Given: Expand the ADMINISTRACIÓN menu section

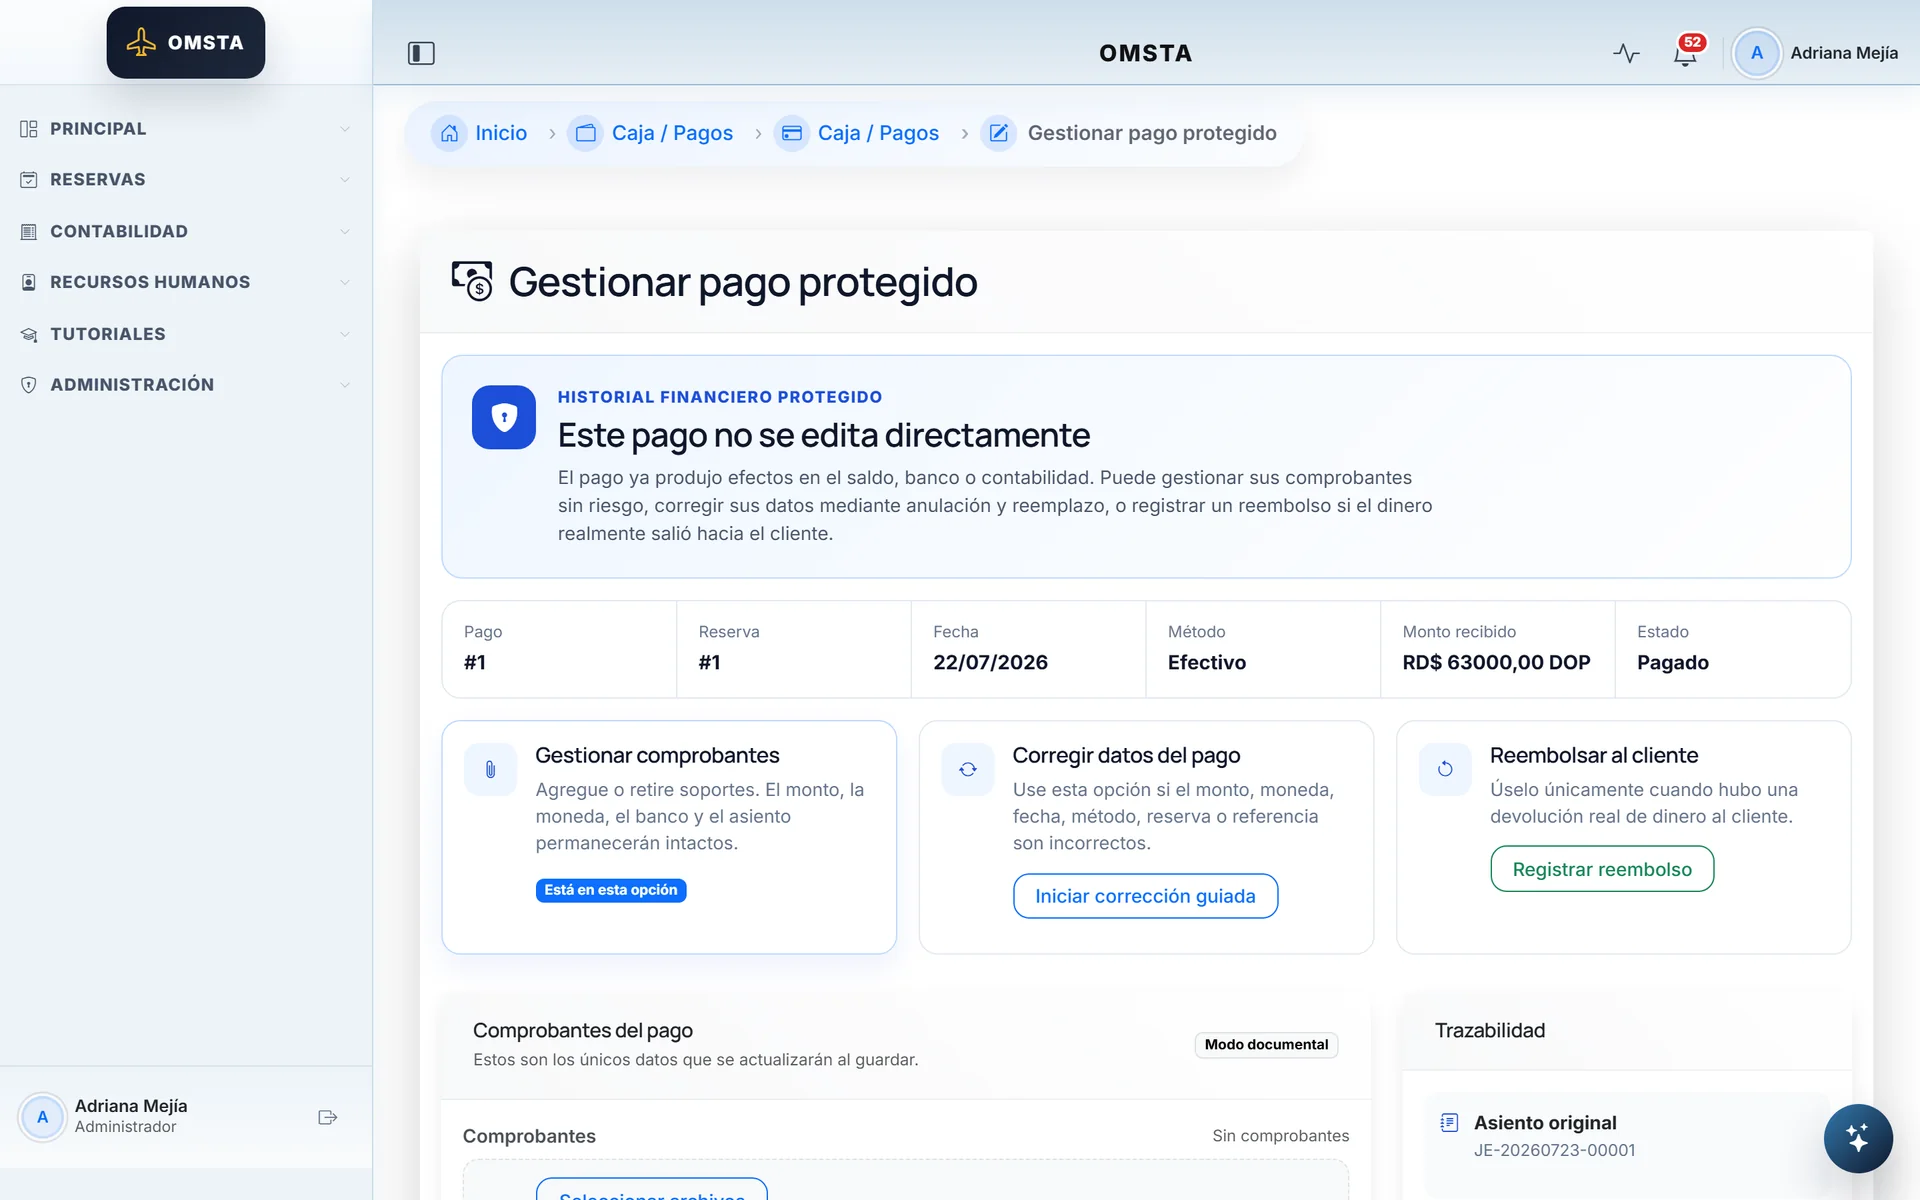Looking at the screenshot, I should tap(186, 385).
